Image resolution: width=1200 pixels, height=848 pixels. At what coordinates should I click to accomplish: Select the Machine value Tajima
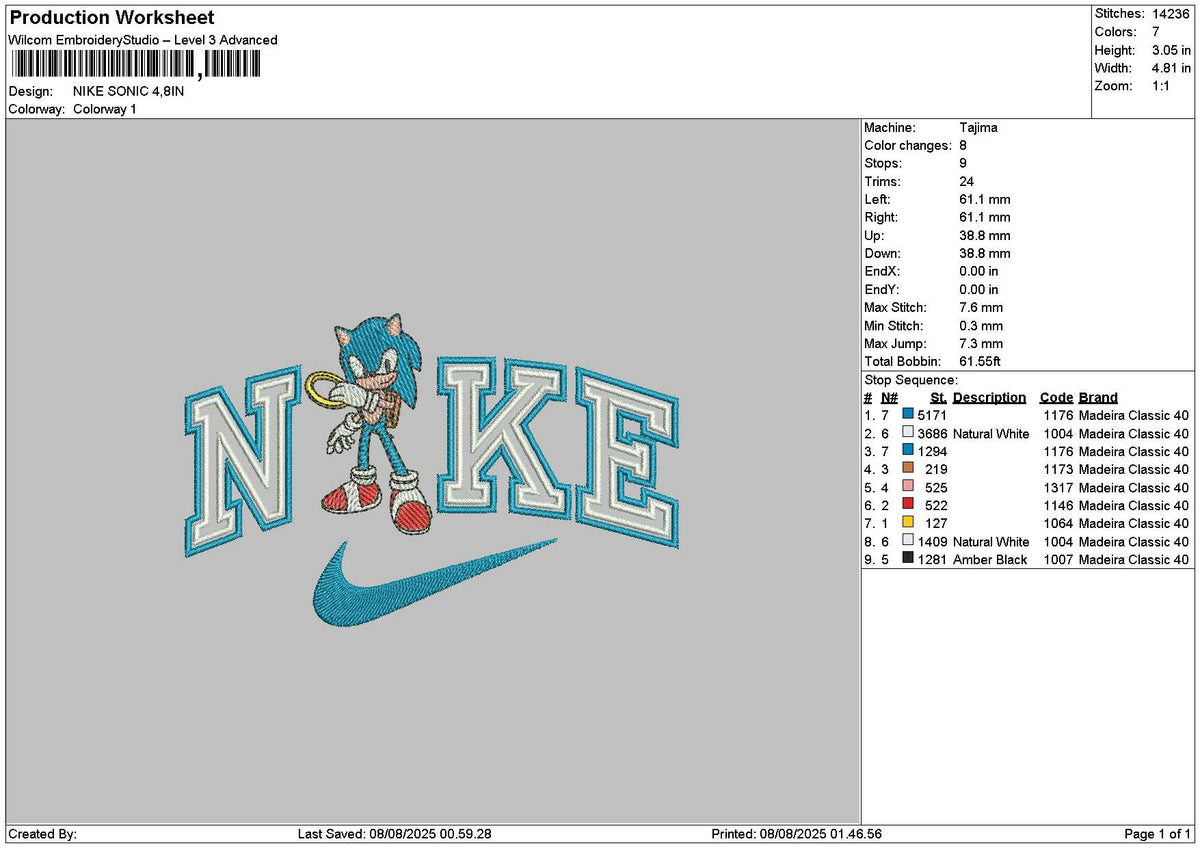pyautogui.click(x=978, y=127)
